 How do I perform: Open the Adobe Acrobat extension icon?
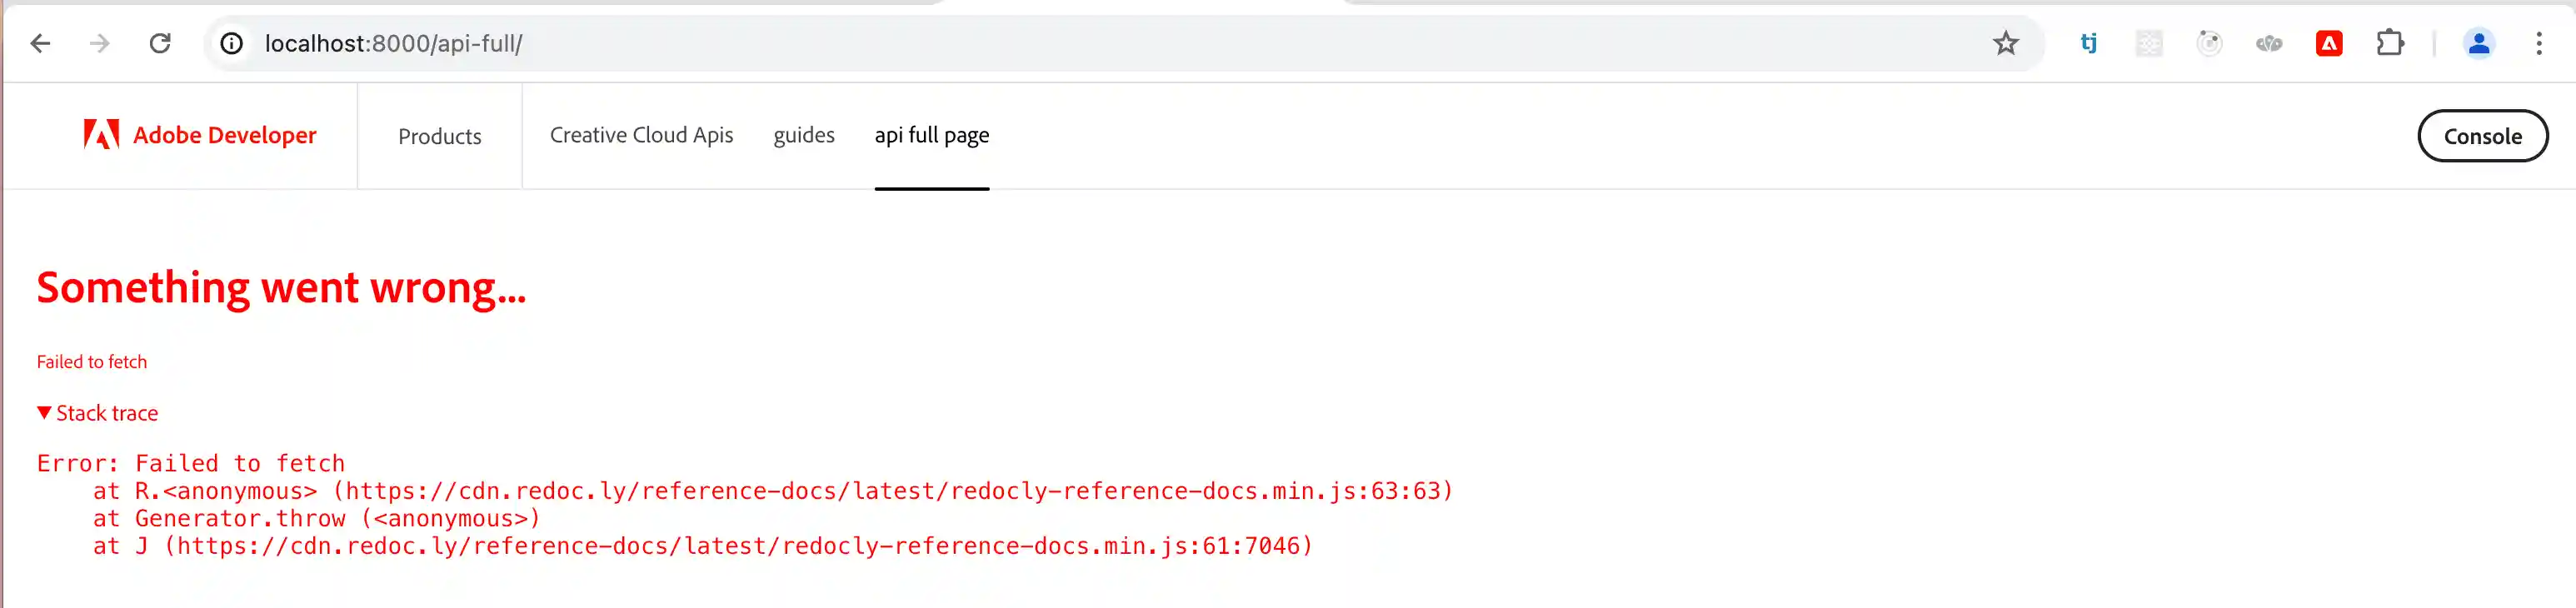point(2329,43)
